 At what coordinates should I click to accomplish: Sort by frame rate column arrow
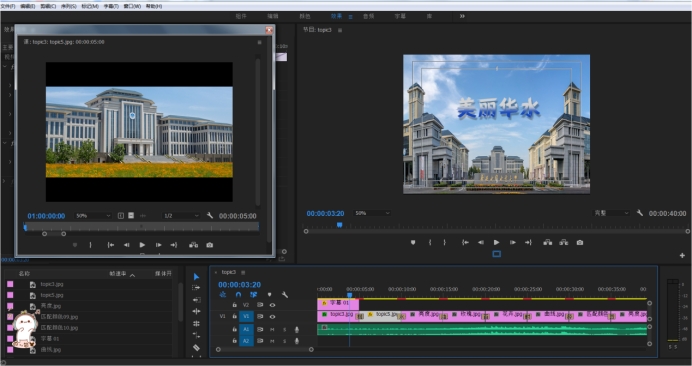click(132, 275)
